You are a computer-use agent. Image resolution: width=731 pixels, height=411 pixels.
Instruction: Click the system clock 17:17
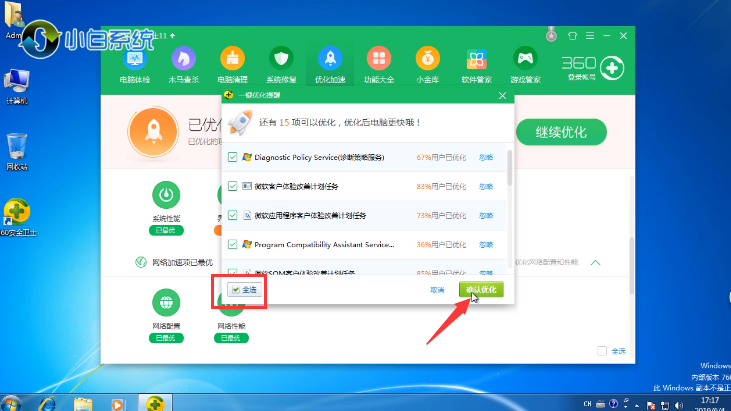(710, 400)
